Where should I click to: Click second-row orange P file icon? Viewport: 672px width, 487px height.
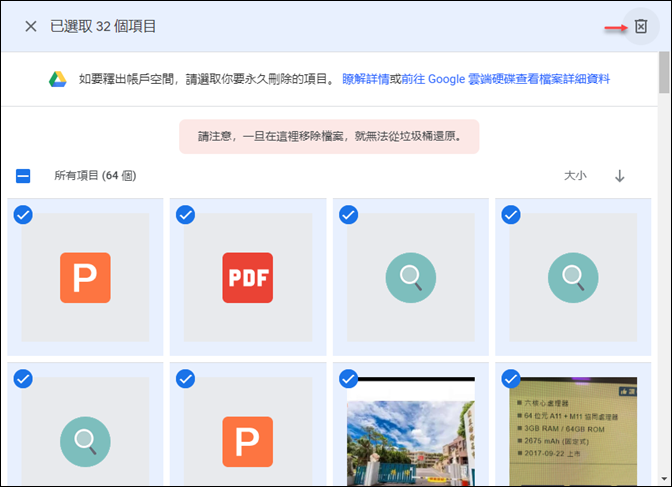coord(248,442)
